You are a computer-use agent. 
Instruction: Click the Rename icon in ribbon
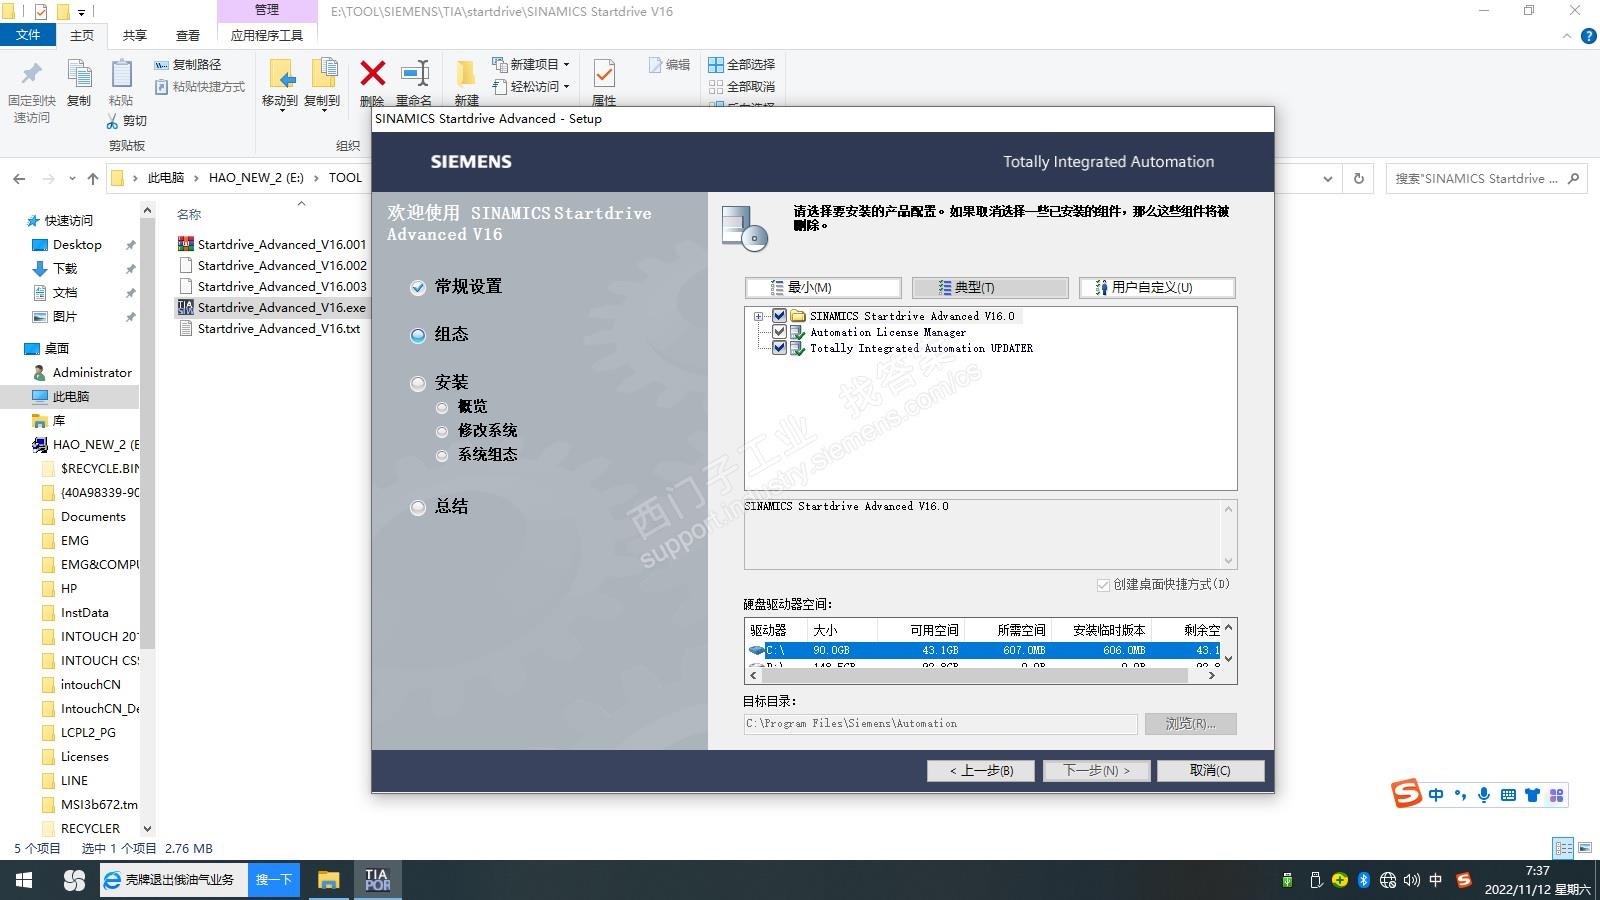tap(414, 73)
